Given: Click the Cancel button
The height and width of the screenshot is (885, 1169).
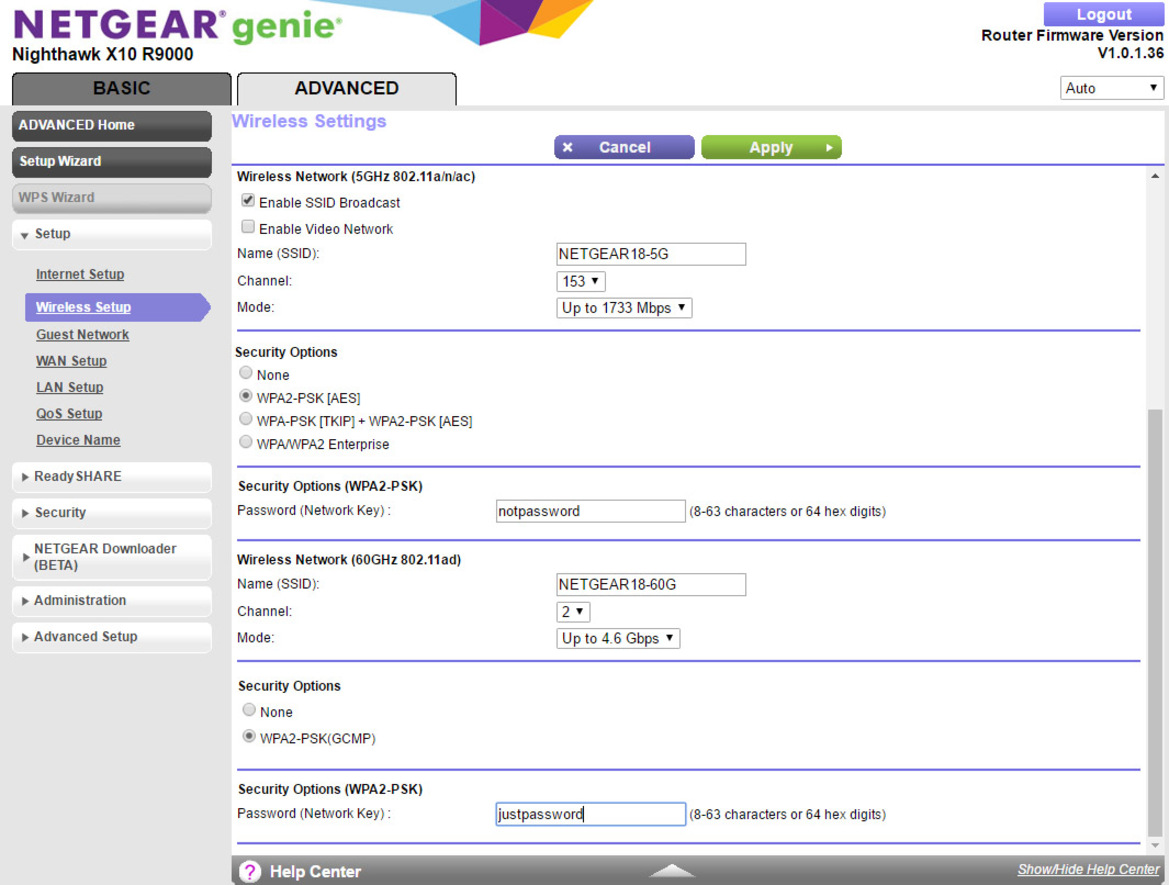Looking at the screenshot, I should [x=624, y=148].
